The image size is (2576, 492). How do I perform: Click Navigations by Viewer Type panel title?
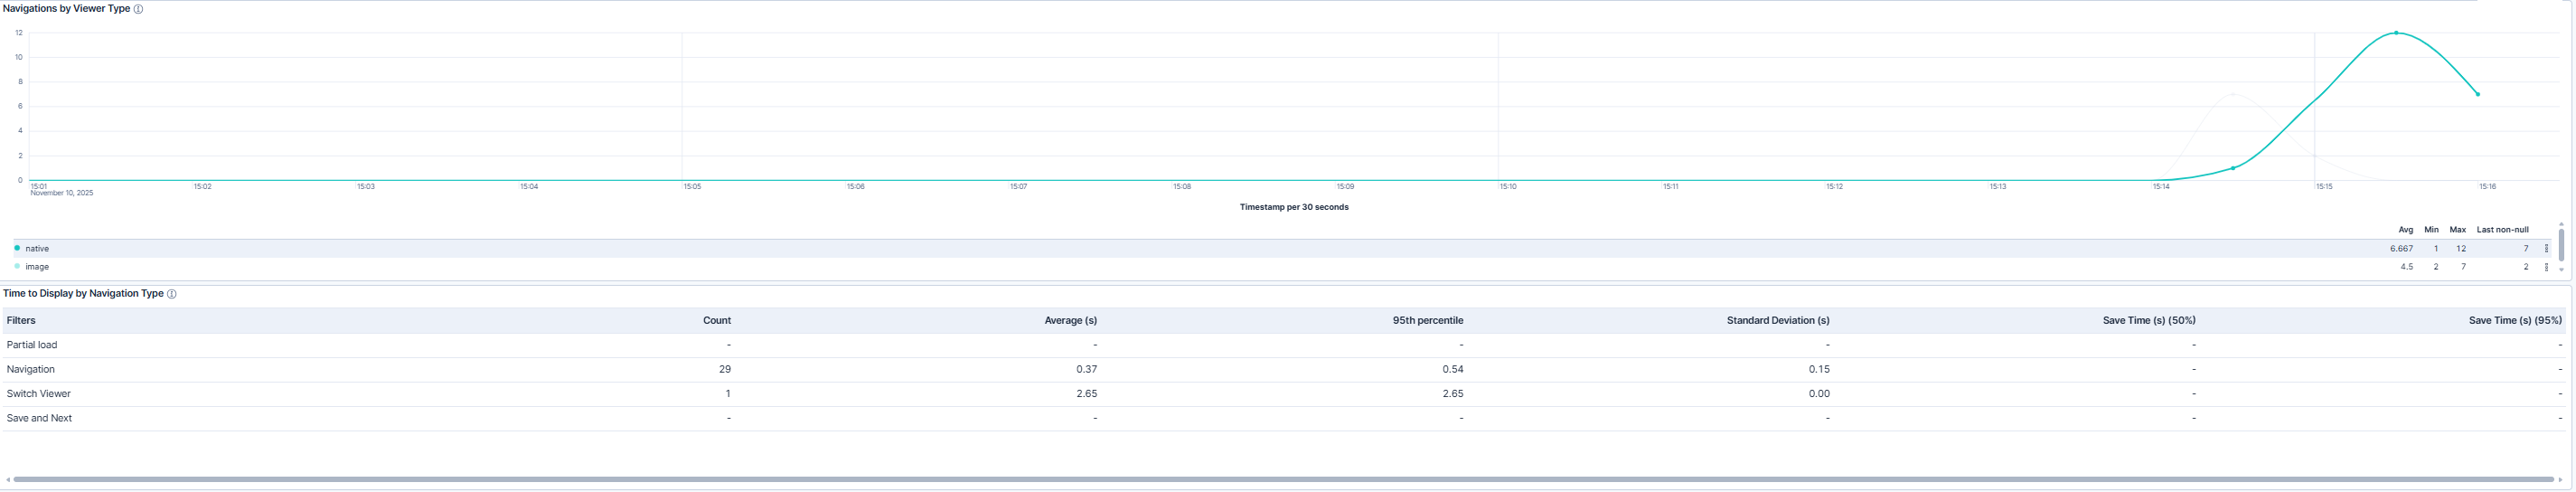coord(67,9)
